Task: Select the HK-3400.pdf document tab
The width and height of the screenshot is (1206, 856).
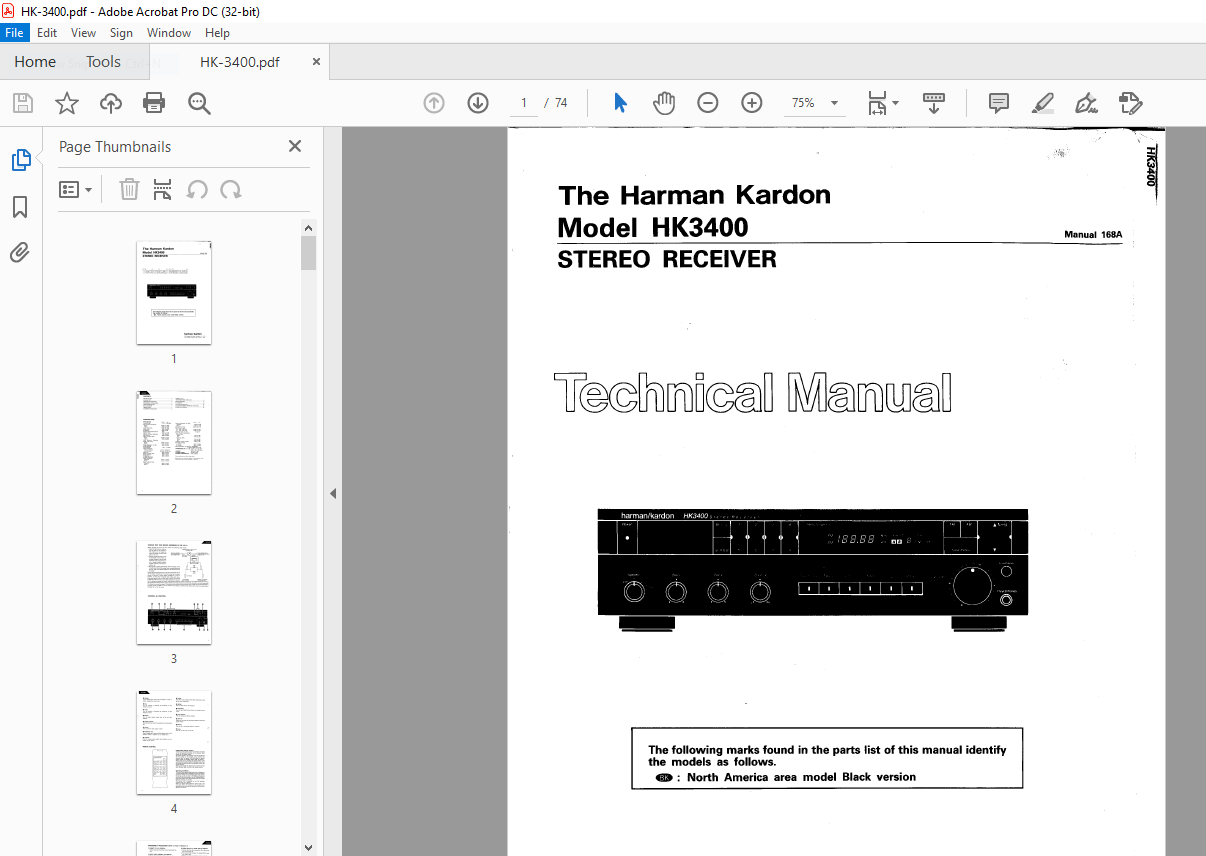Action: [240, 62]
